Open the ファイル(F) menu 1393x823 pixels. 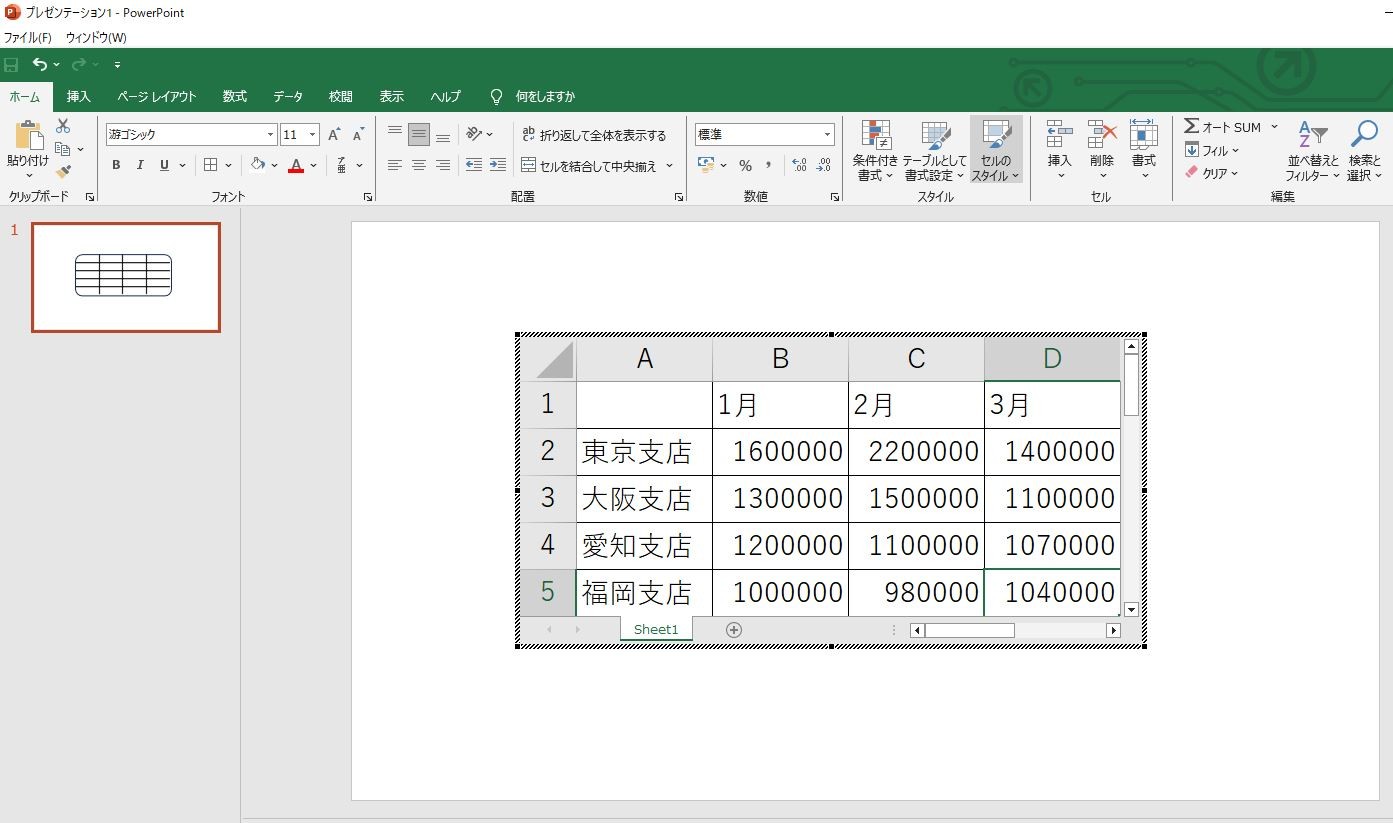27,37
